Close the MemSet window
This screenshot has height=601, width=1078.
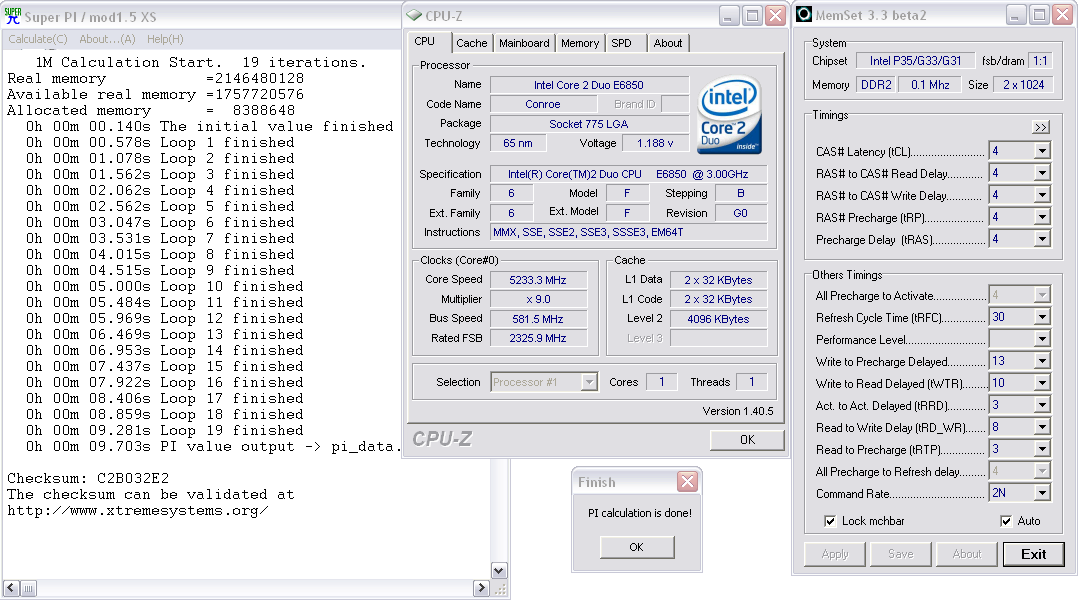click(x=1062, y=14)
